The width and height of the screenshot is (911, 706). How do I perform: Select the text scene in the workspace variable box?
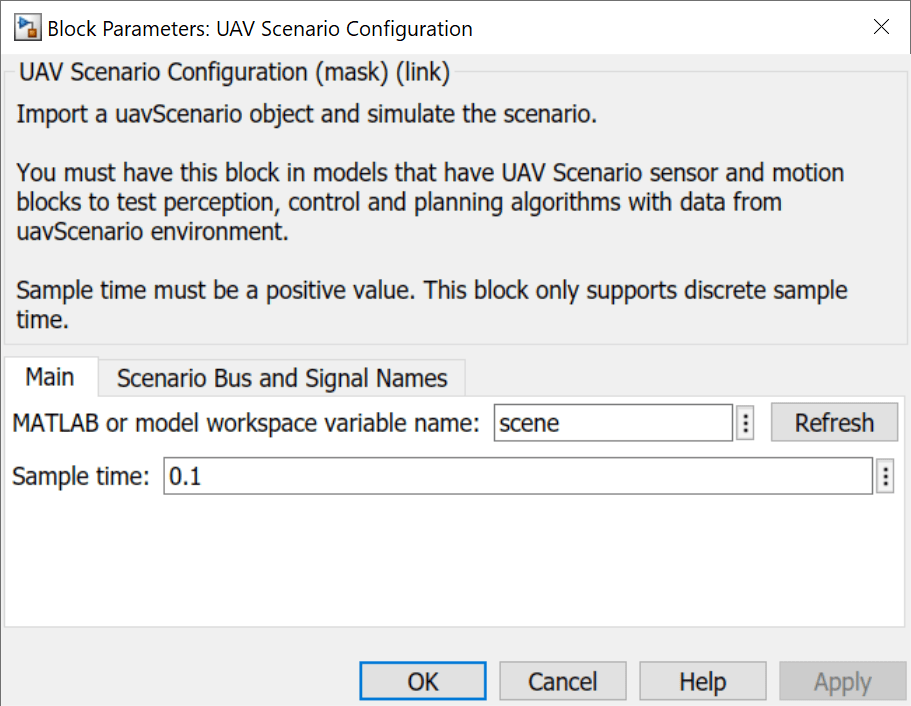tap(528, 422)
